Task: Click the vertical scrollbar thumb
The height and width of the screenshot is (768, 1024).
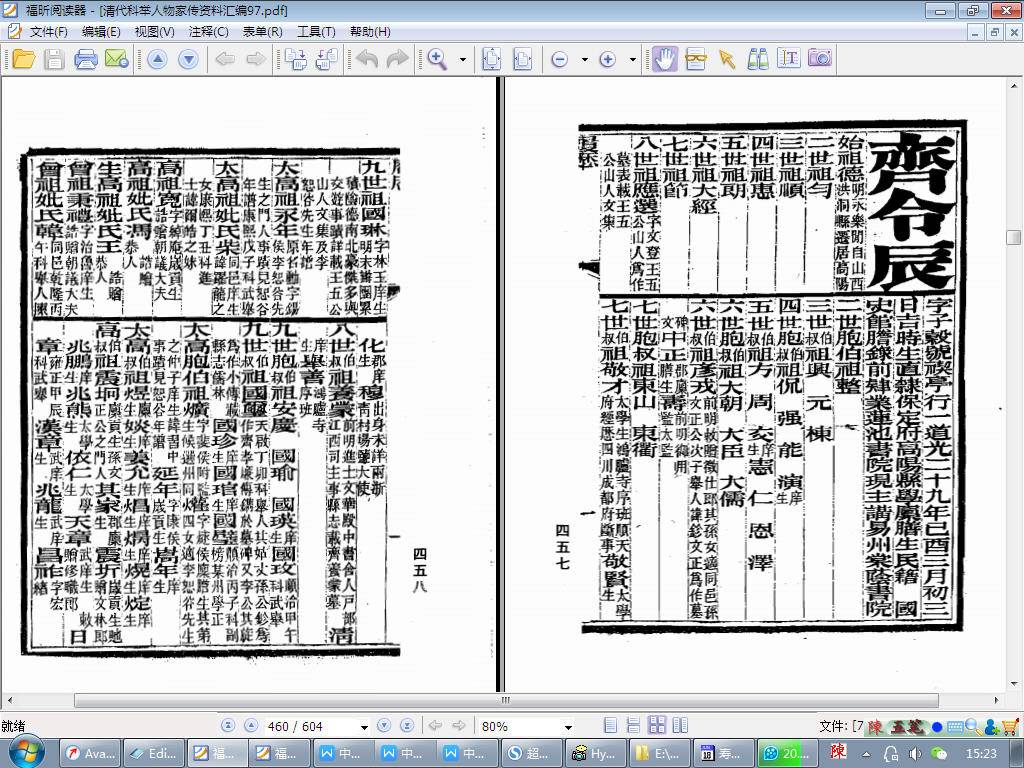Action: (1013, 238)
